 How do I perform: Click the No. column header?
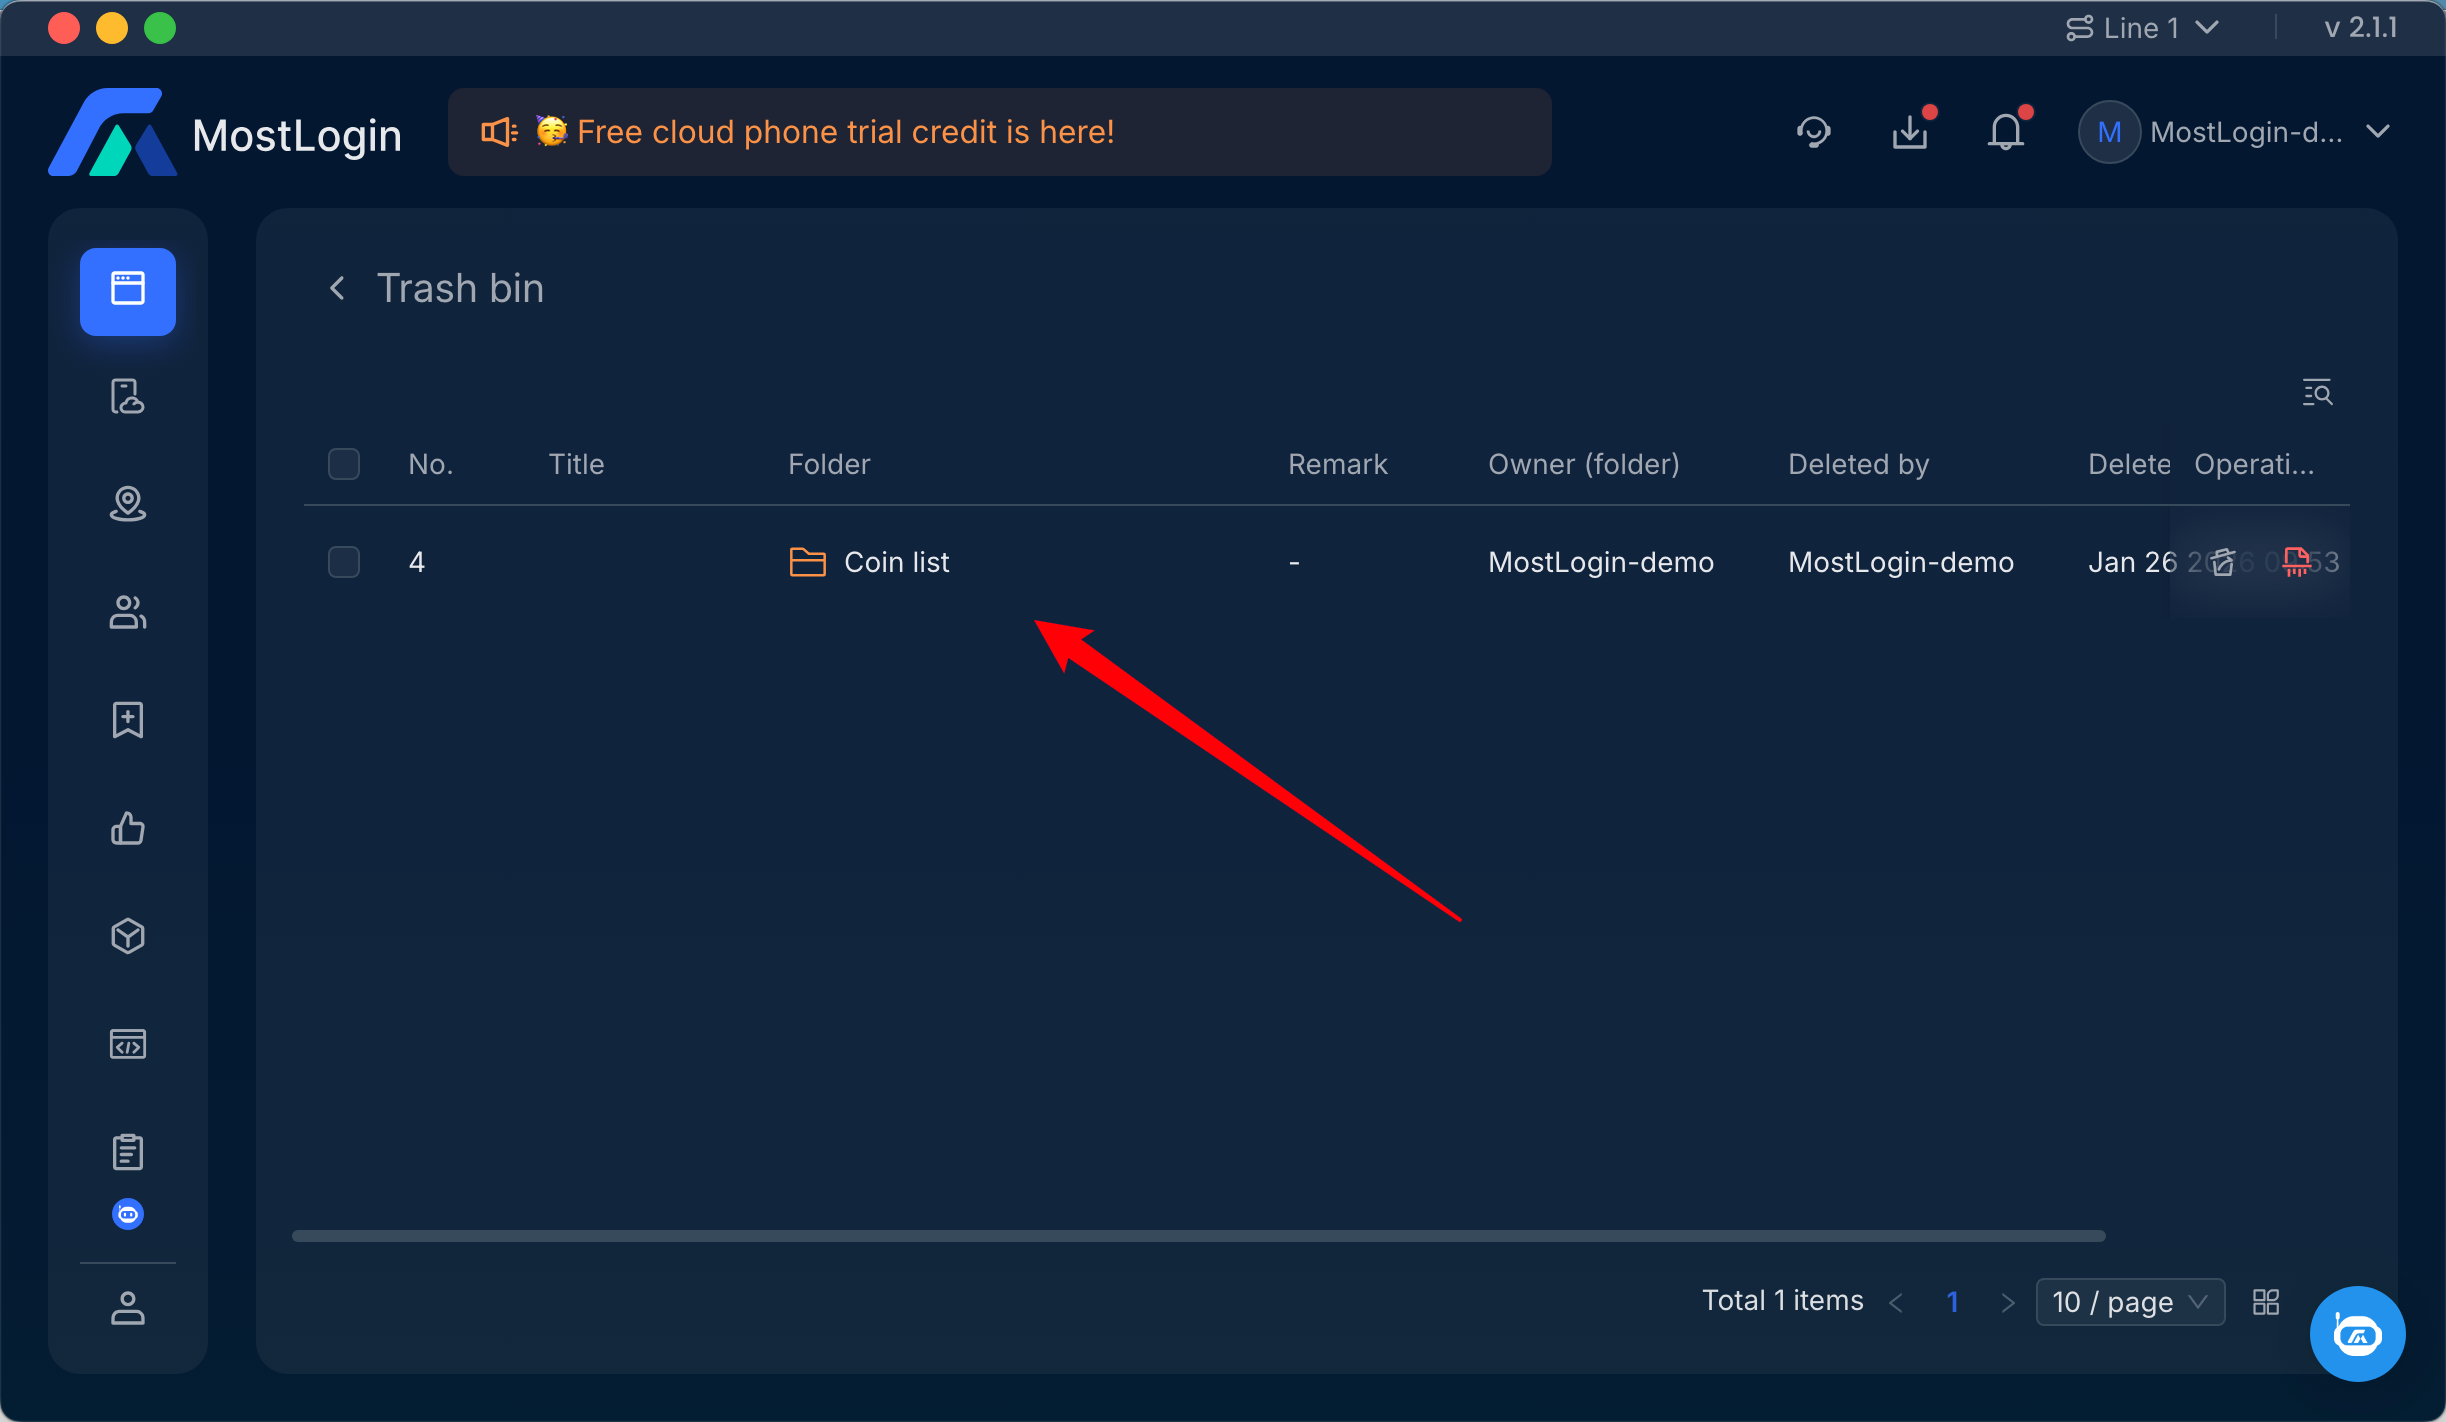431,464
